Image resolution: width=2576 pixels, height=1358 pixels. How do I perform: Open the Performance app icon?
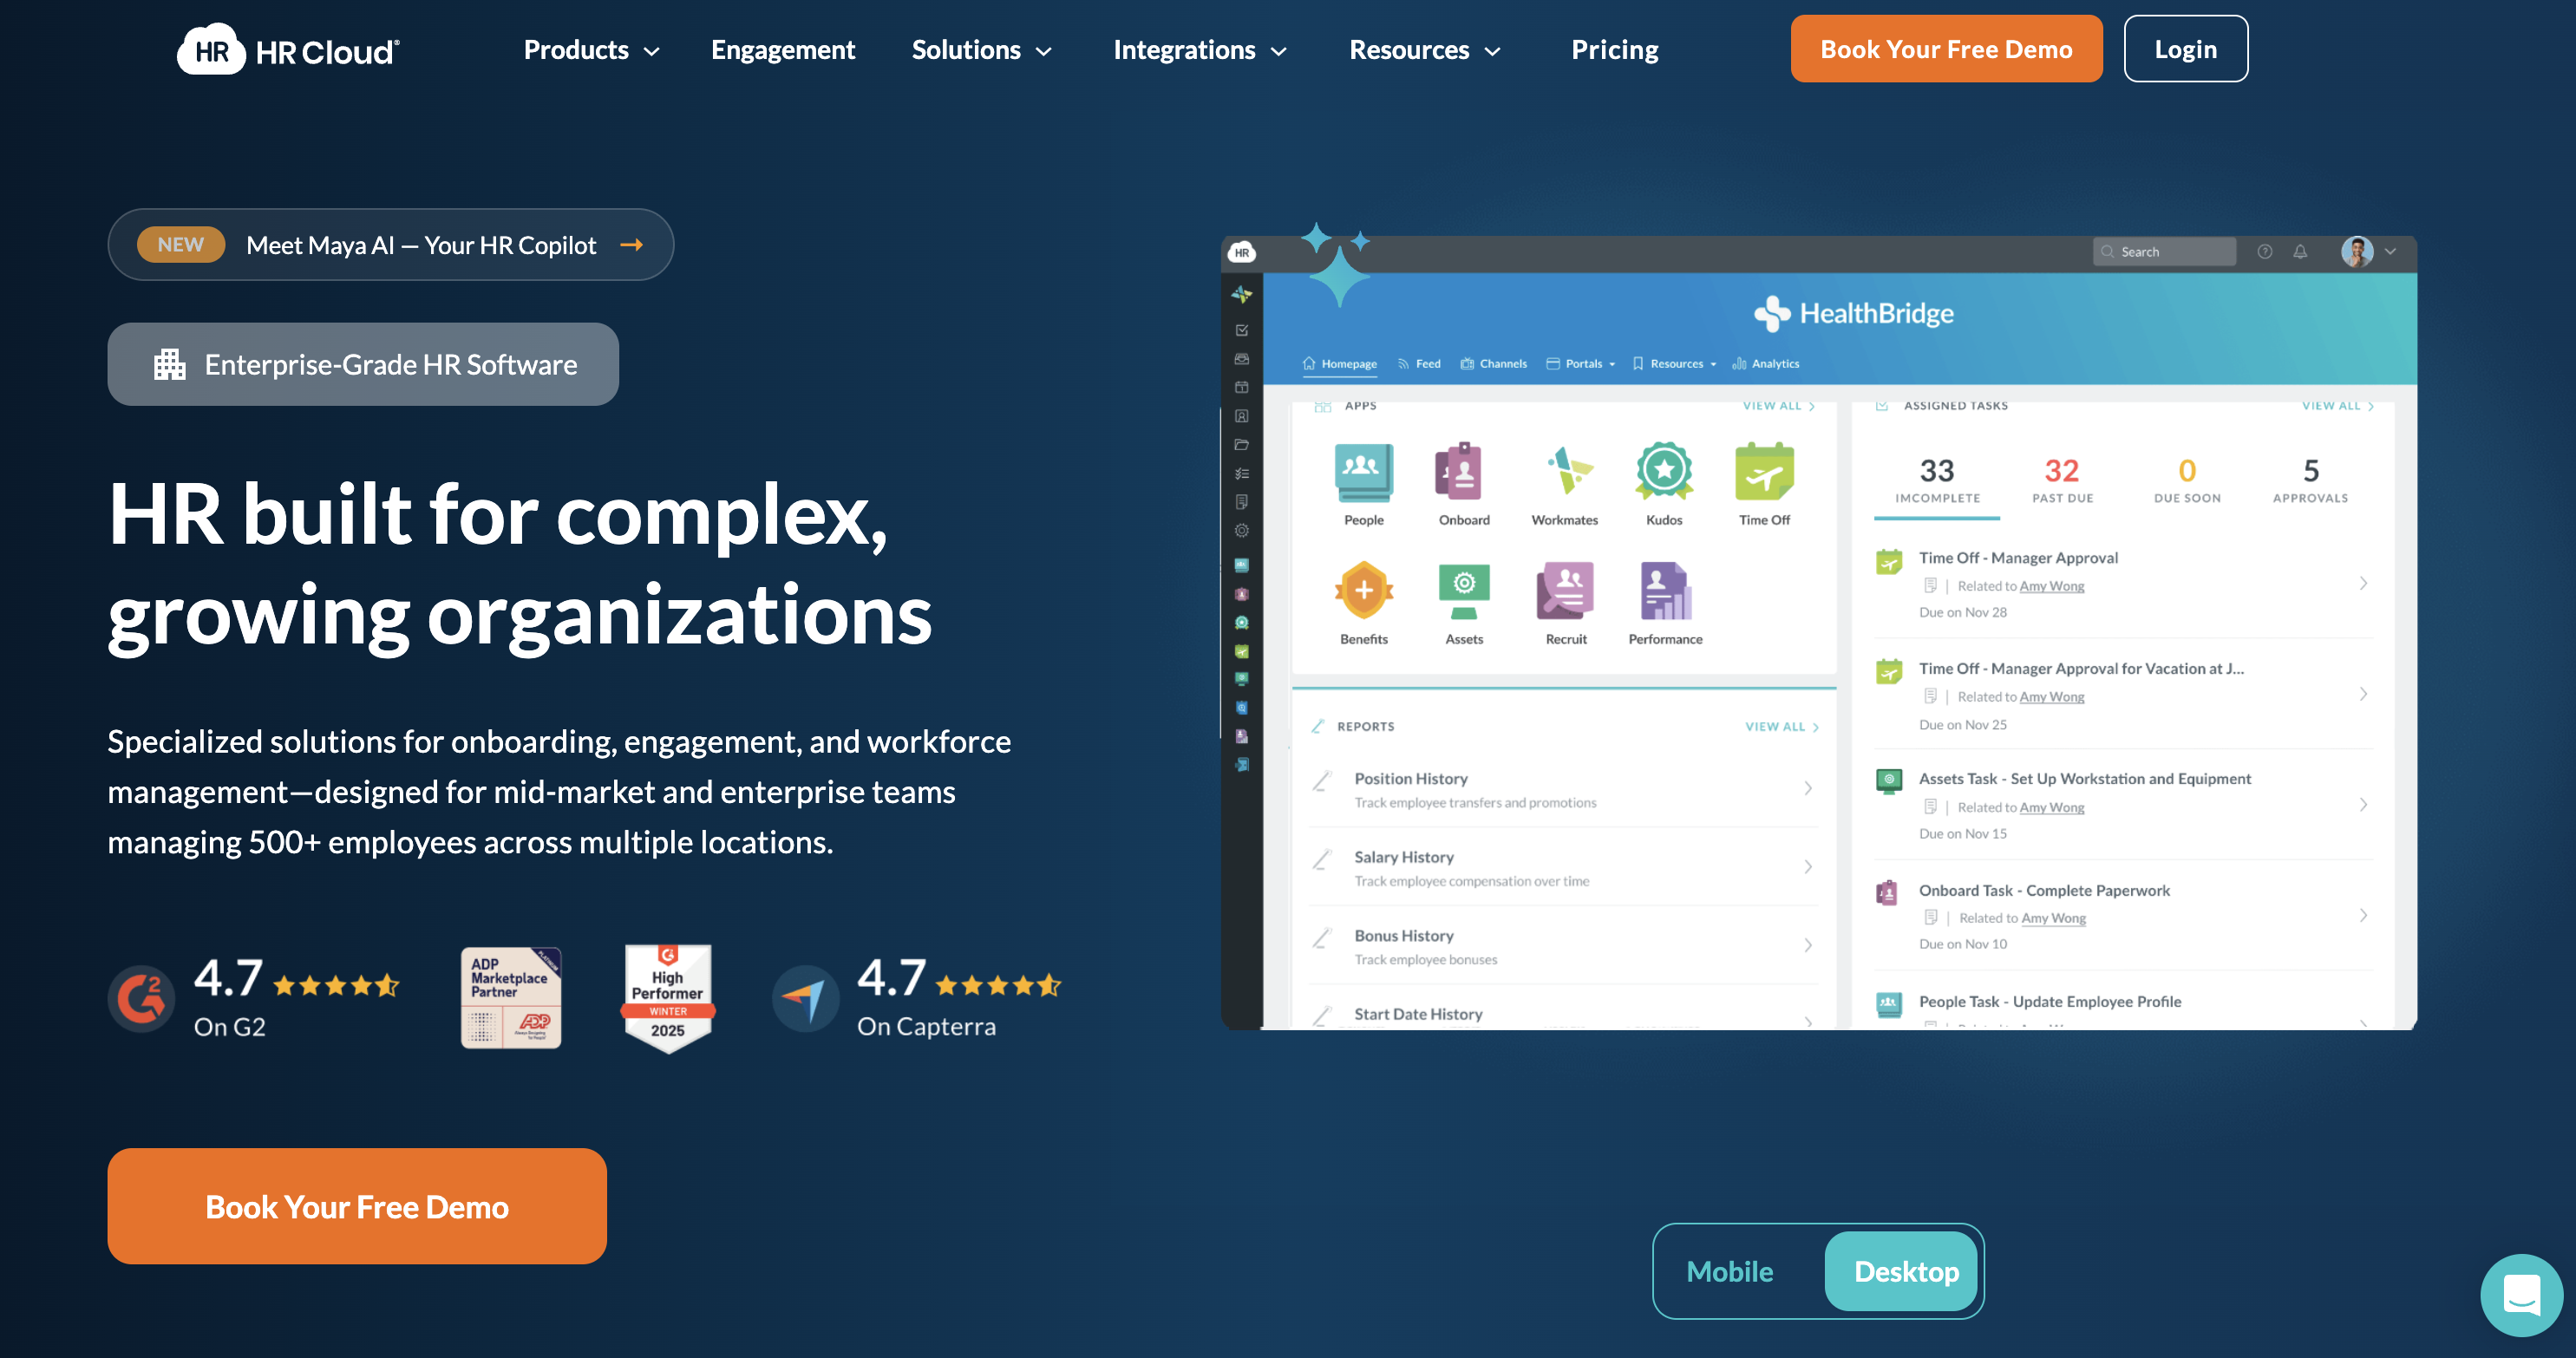tap(1665, 590)
